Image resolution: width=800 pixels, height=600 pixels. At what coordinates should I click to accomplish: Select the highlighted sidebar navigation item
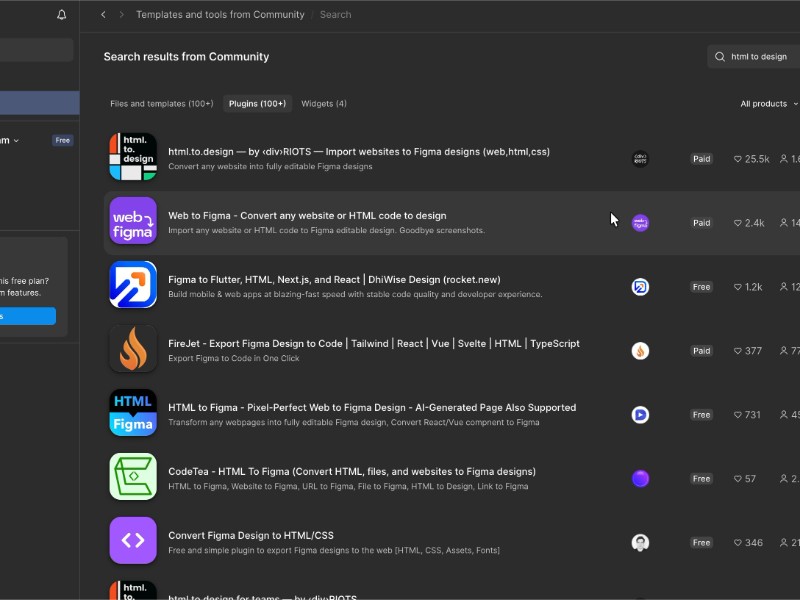coord(39,103)
